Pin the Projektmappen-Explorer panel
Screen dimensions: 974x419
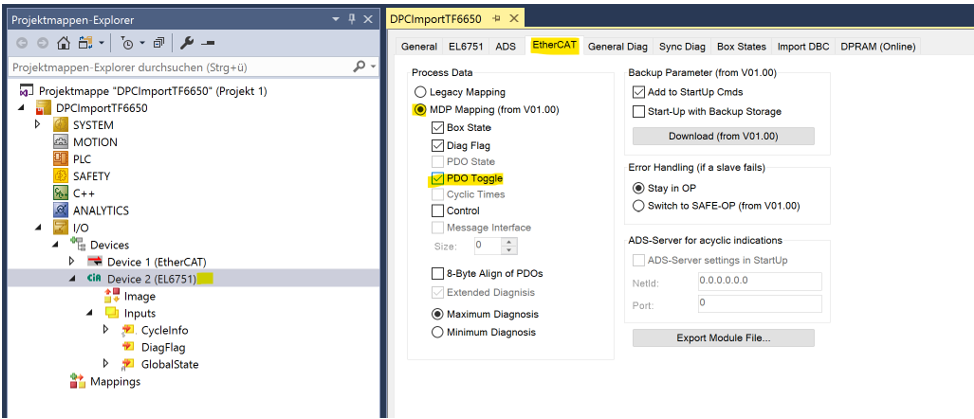coord(352,19)
